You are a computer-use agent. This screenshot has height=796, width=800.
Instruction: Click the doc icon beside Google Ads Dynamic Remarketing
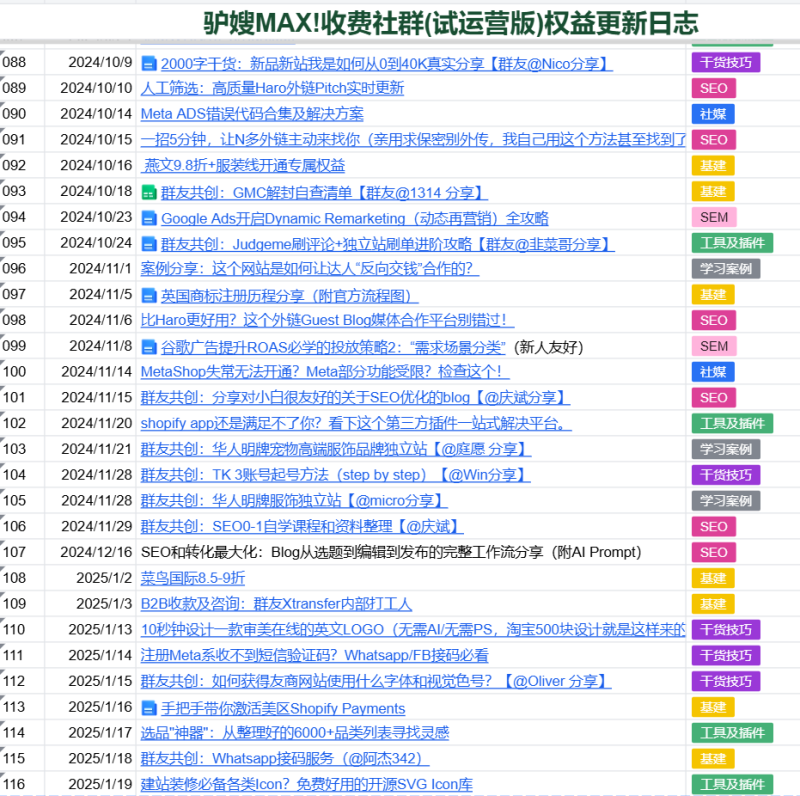149,218
